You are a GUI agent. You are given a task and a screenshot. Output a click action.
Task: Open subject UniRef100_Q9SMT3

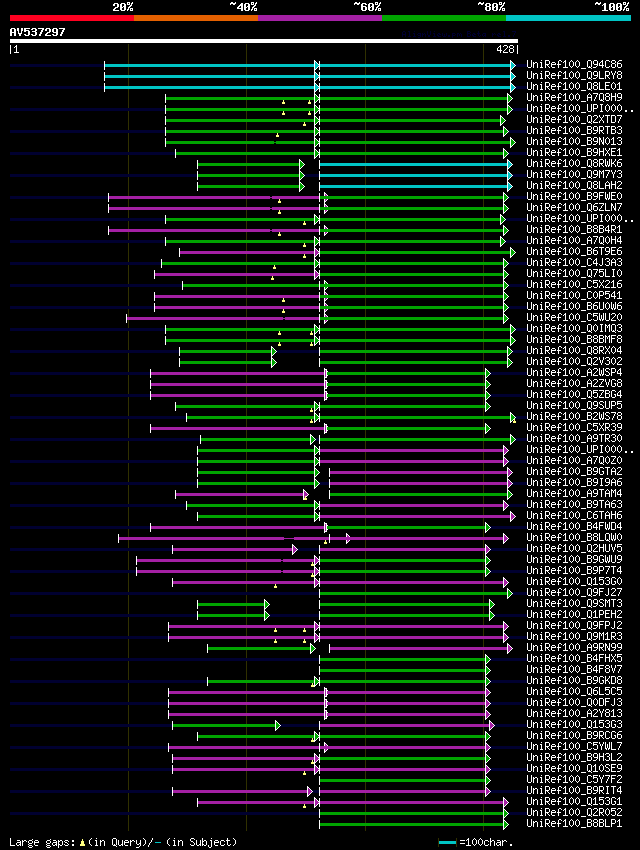point(574,604)
